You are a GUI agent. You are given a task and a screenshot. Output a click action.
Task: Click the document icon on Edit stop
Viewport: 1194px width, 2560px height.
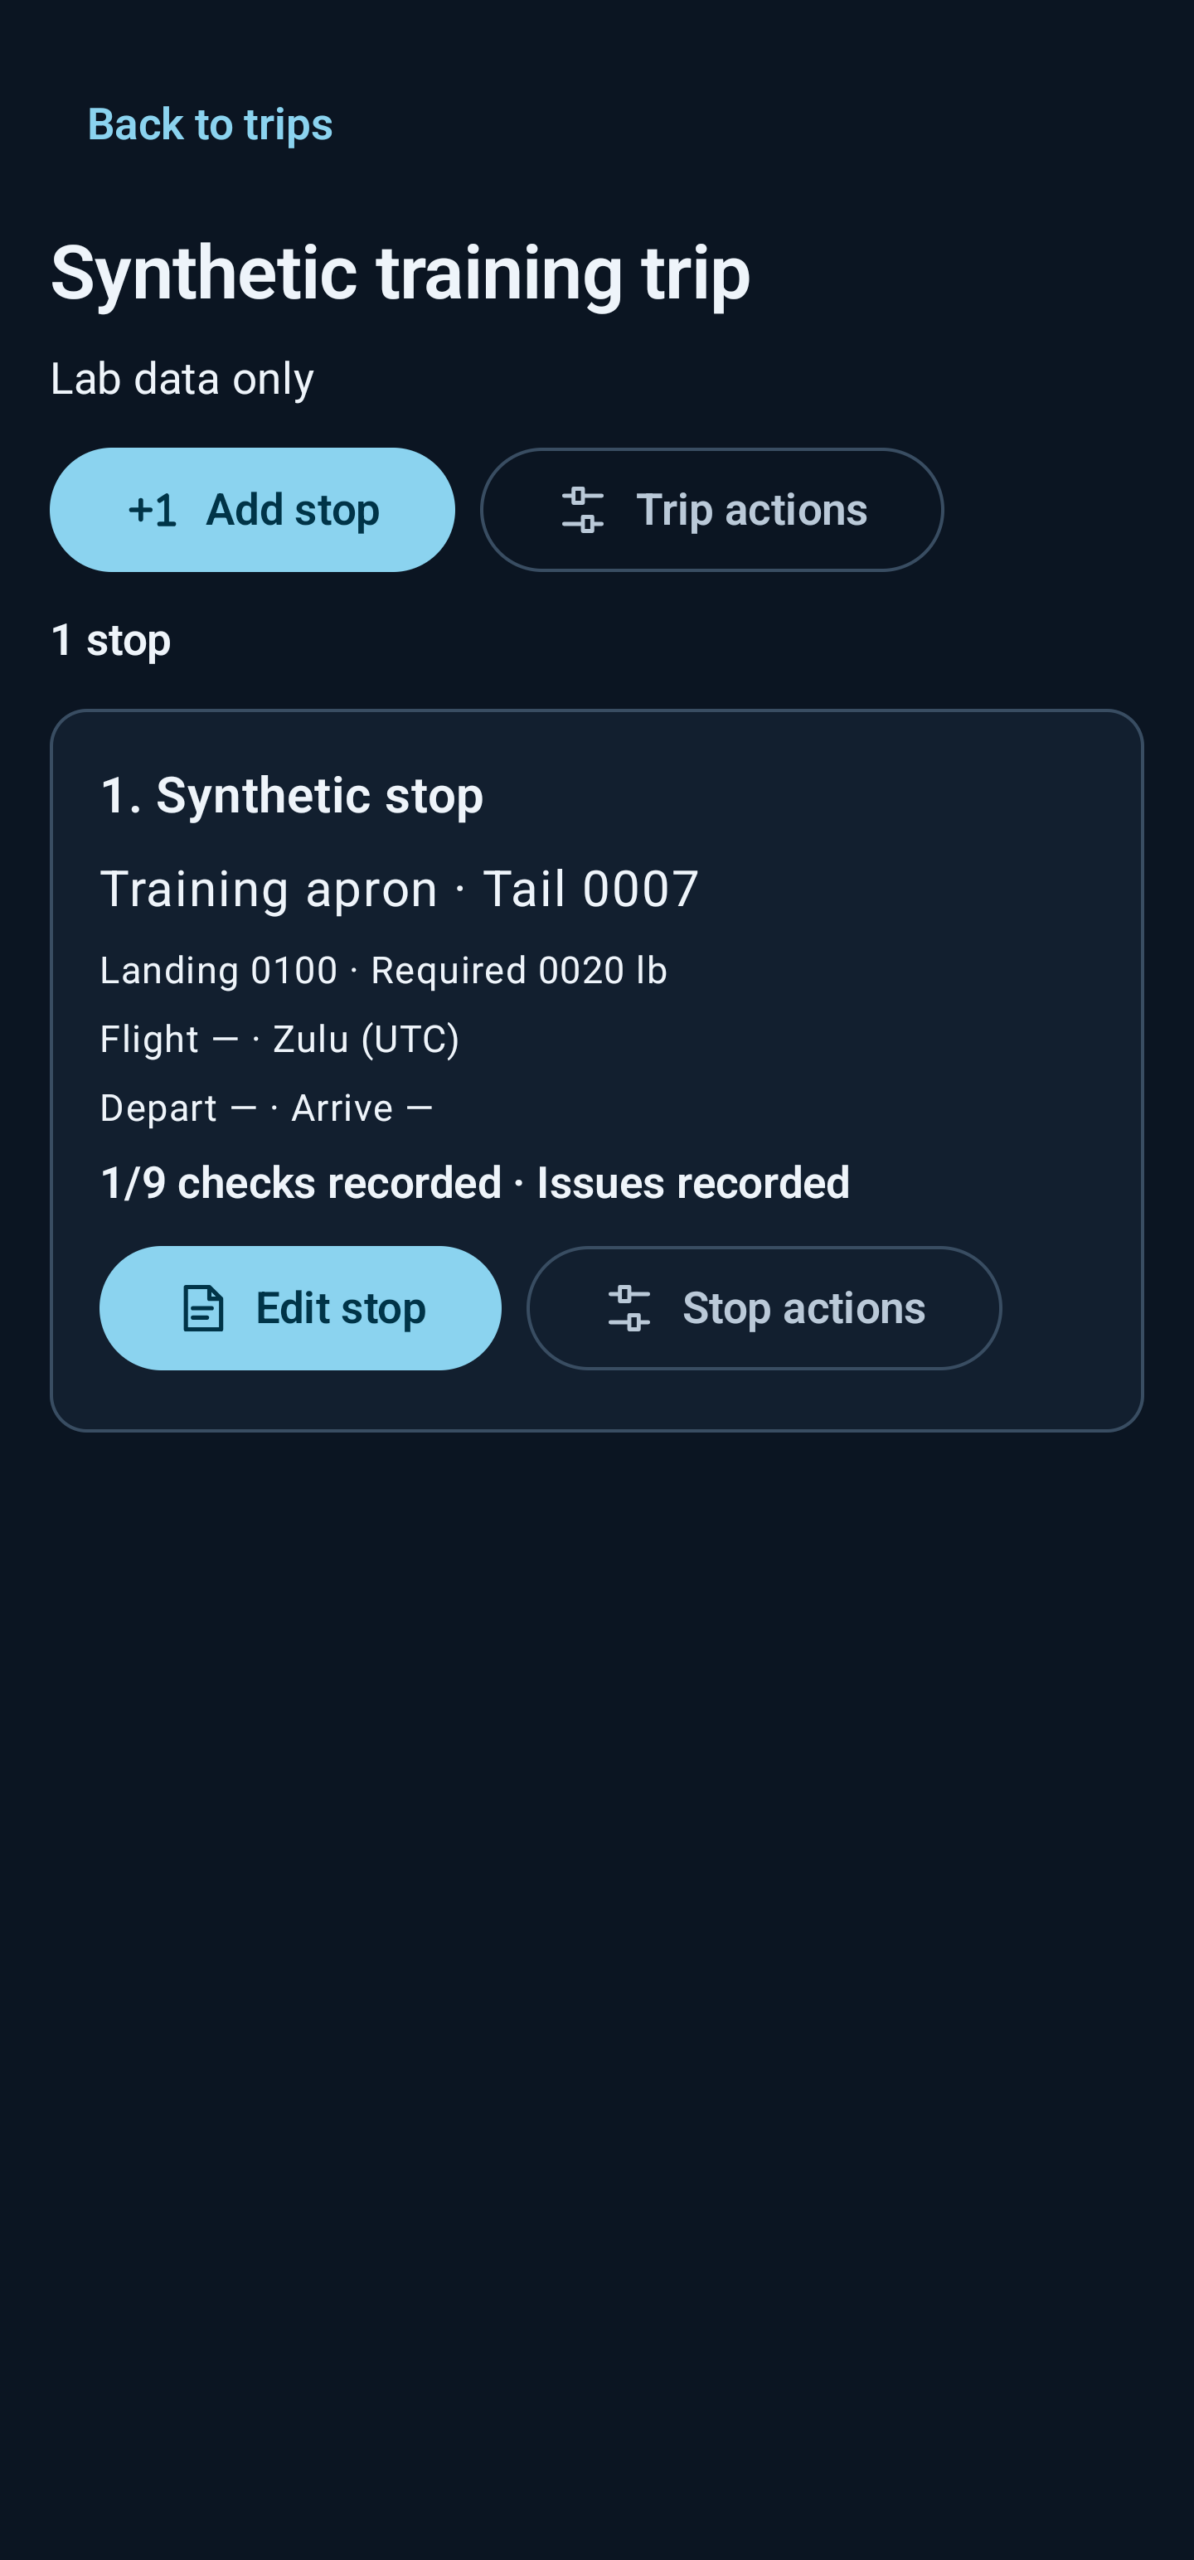pos(203,1308)
